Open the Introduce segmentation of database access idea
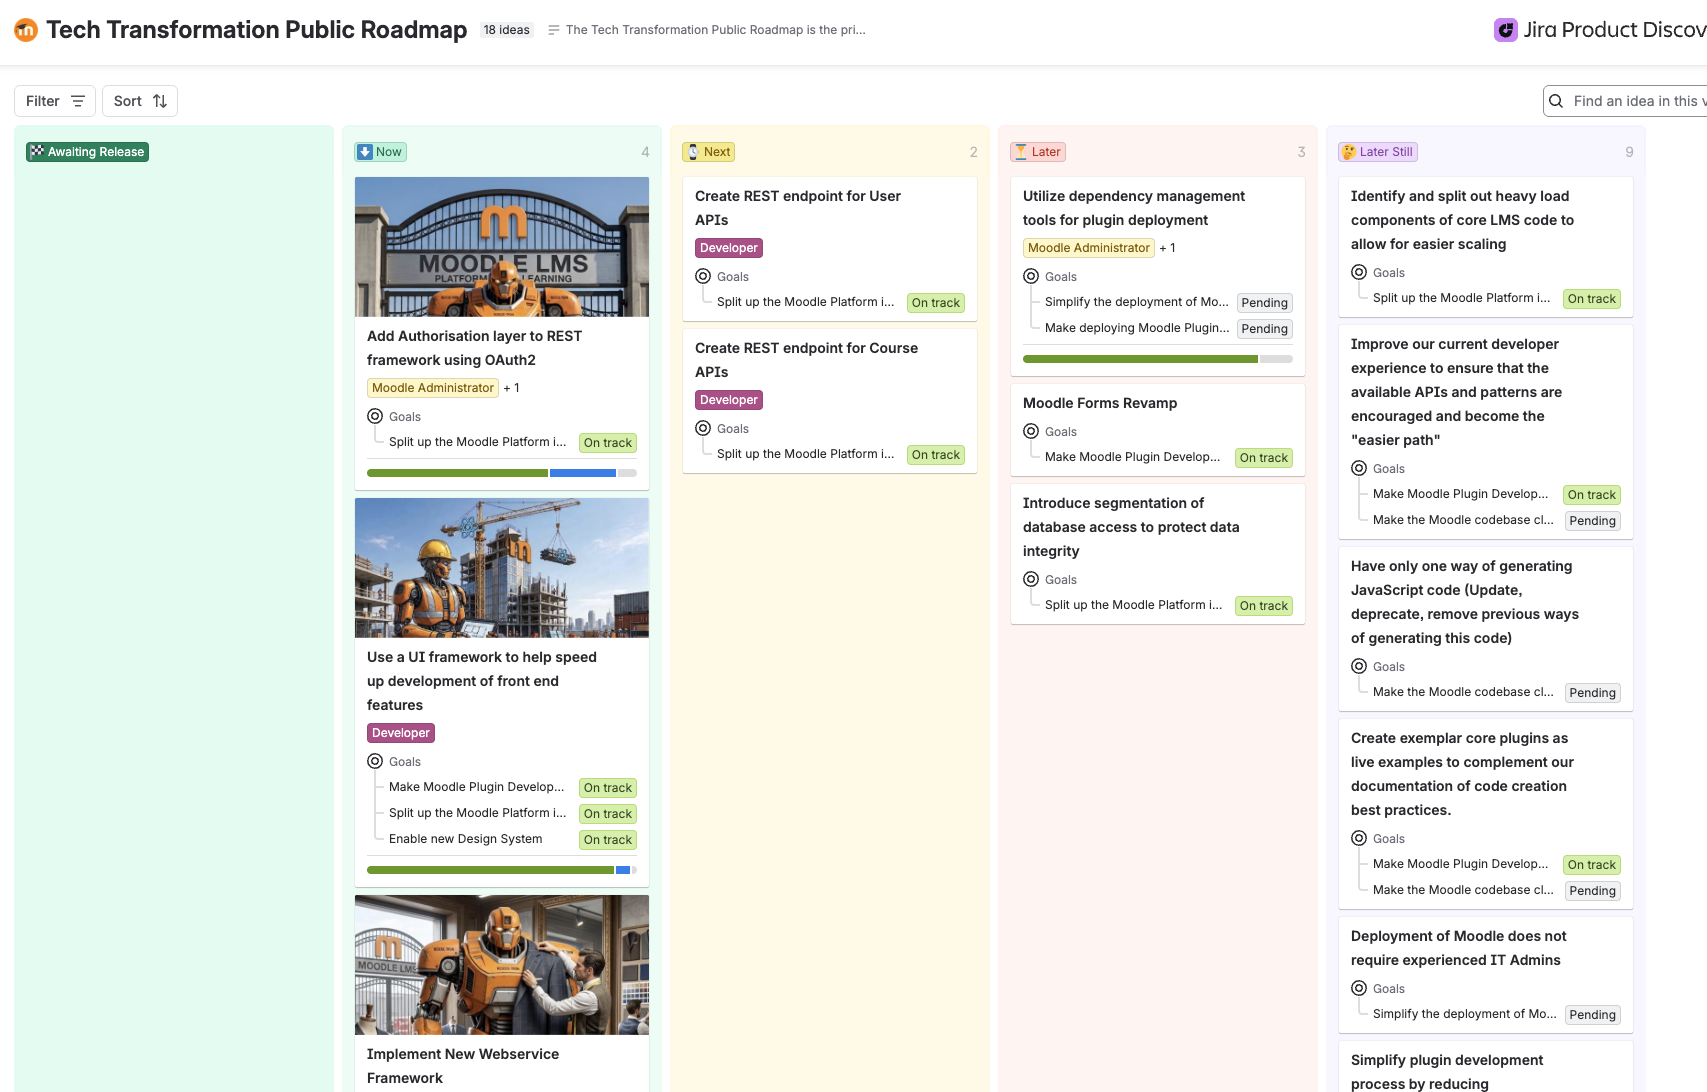Screen dimensions: 1707x1092 coord(1131,527)
